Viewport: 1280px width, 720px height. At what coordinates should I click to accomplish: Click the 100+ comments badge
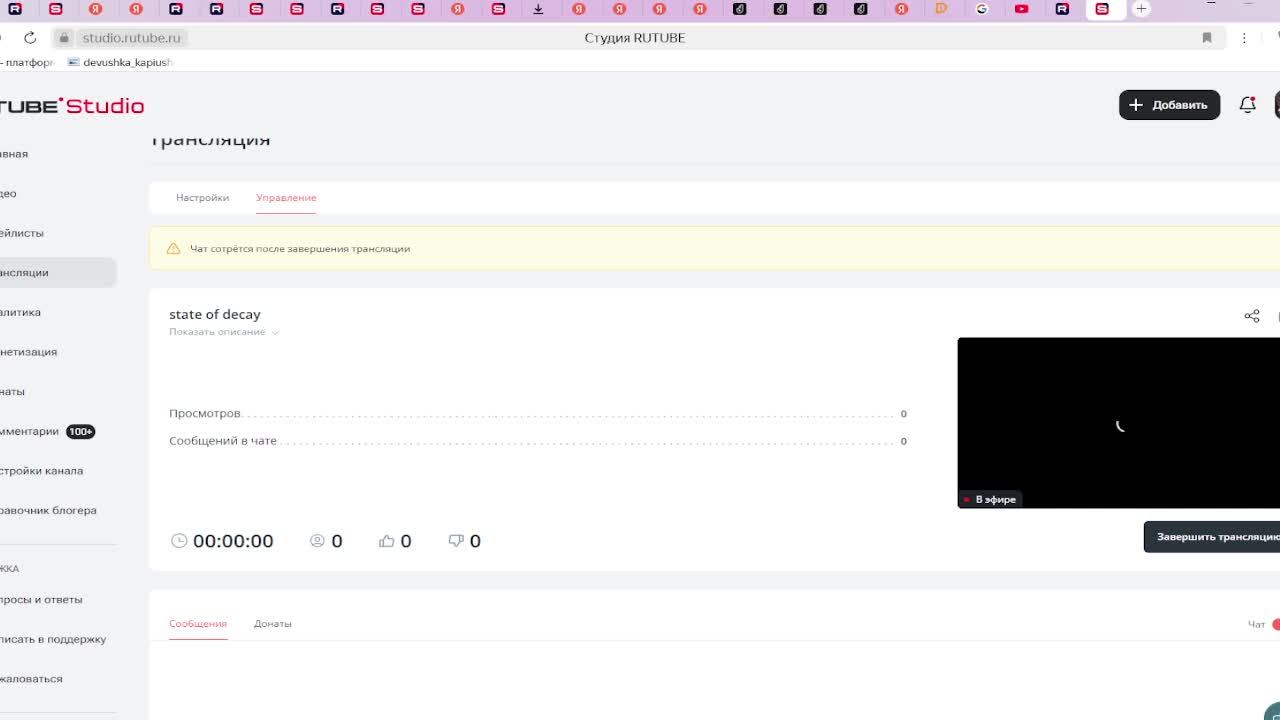pyautogui.click(x=80, y=432)
